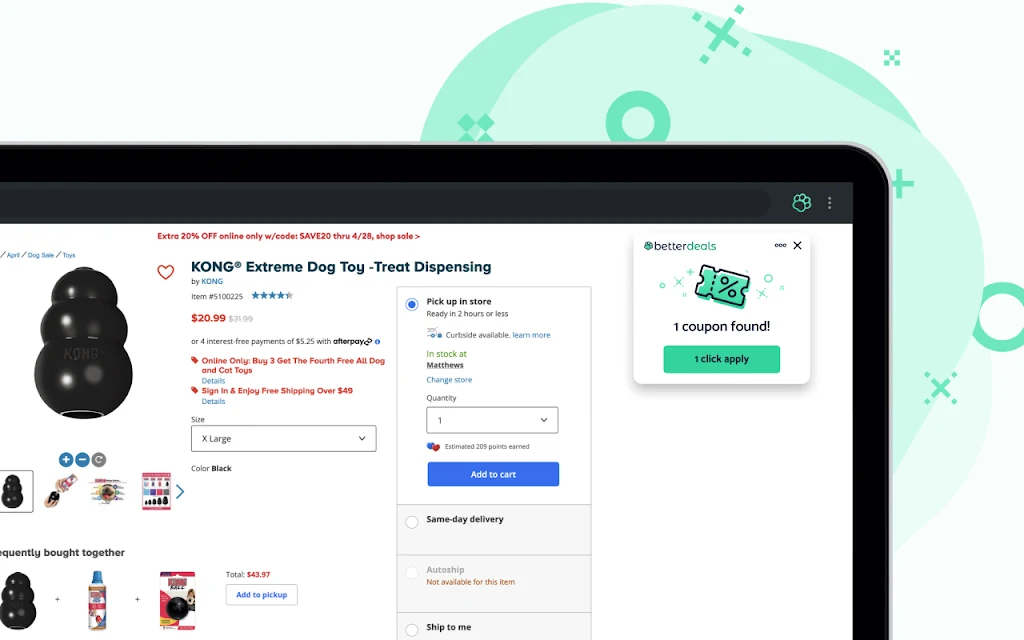Image resolution: width=1024 pixels, height=640 pixels.
Task: Click Add to pickup button
Action: tap(261, 595)
